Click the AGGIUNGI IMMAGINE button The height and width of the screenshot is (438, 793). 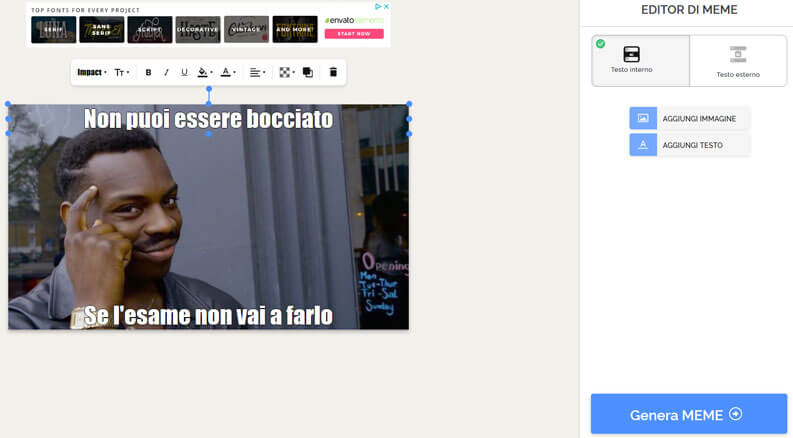coord(689,118)
